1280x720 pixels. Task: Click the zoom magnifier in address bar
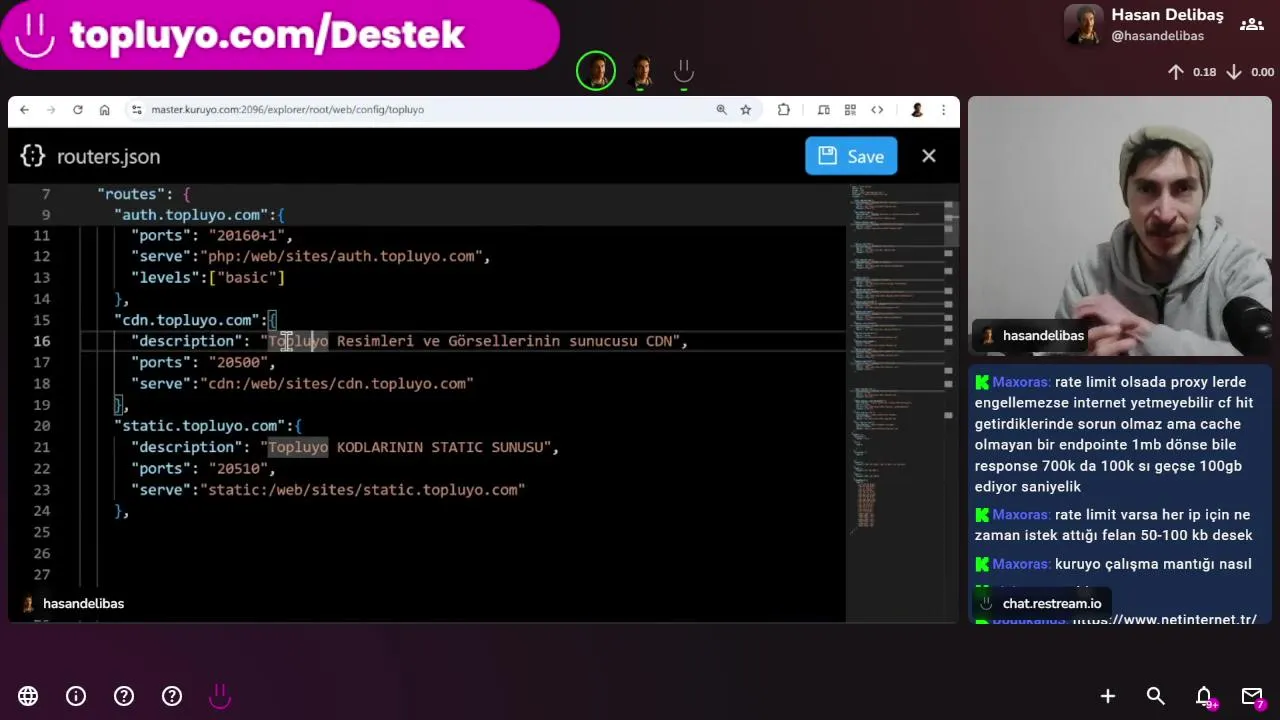point(721,110)
